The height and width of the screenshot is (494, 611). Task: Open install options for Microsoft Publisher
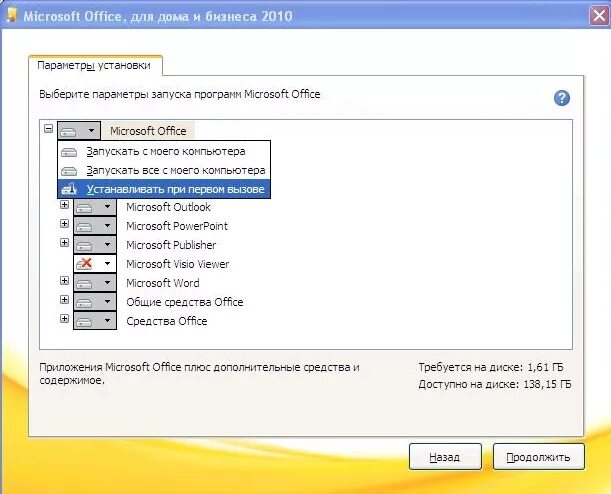(x=95, y=245)
